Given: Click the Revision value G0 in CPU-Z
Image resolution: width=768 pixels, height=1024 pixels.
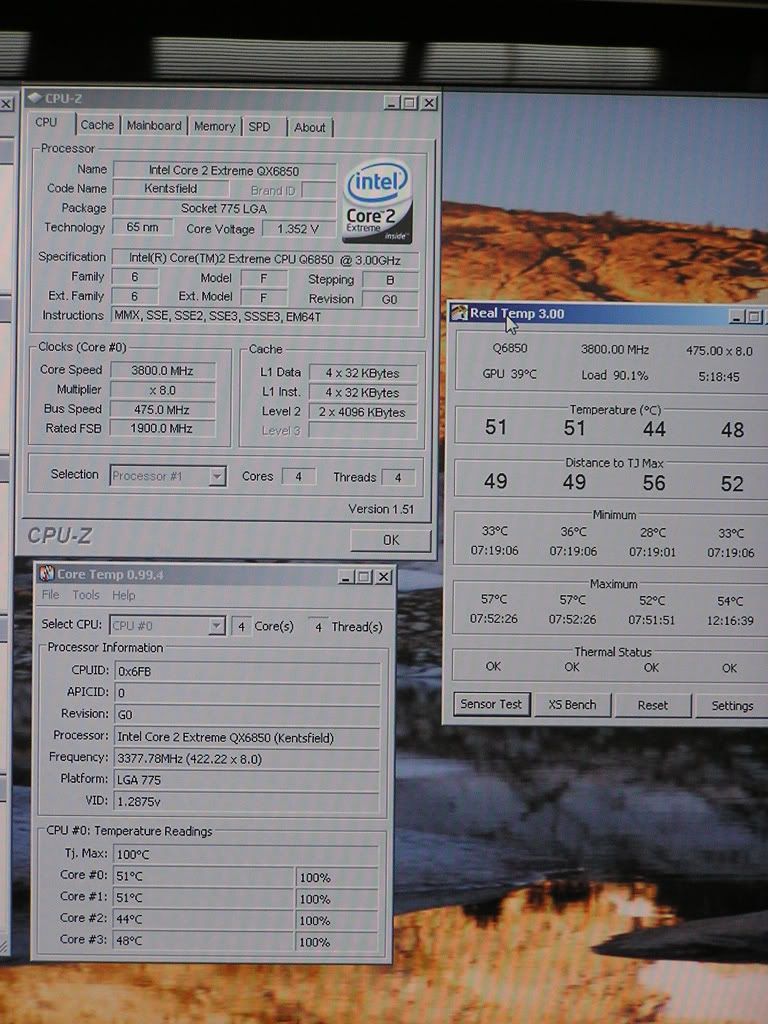Looking at the screenshot, I should [x=389, y=300].
